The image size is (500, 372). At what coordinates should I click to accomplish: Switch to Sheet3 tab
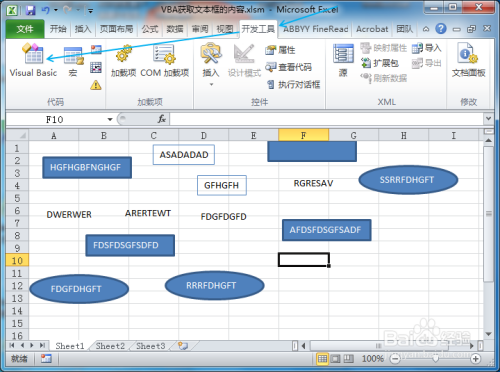(x=151, y=346)
